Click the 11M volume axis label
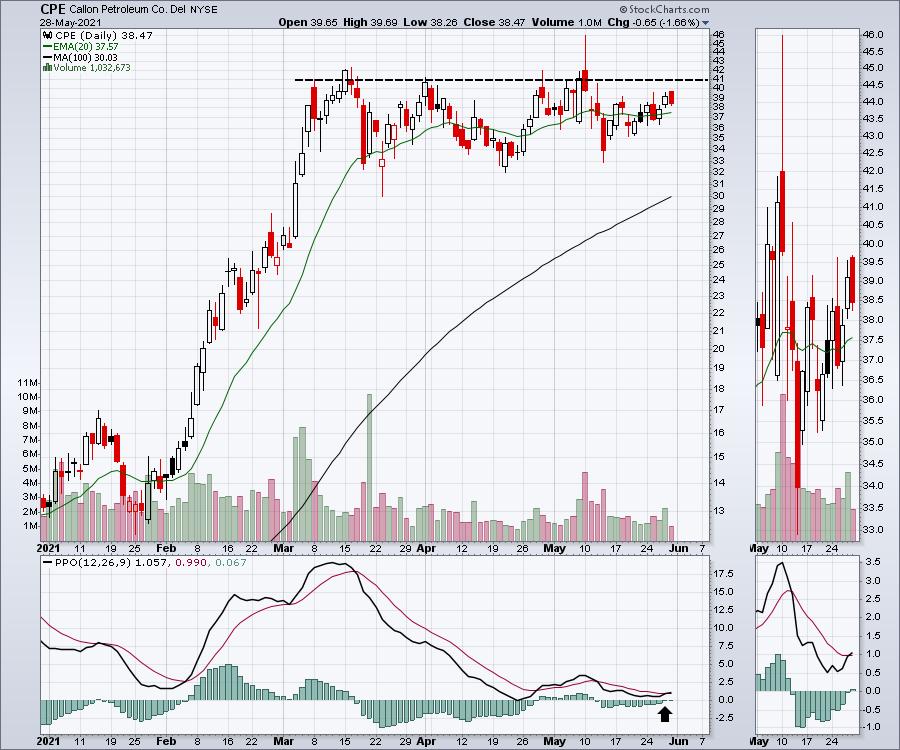 click(x=28, y=383)
